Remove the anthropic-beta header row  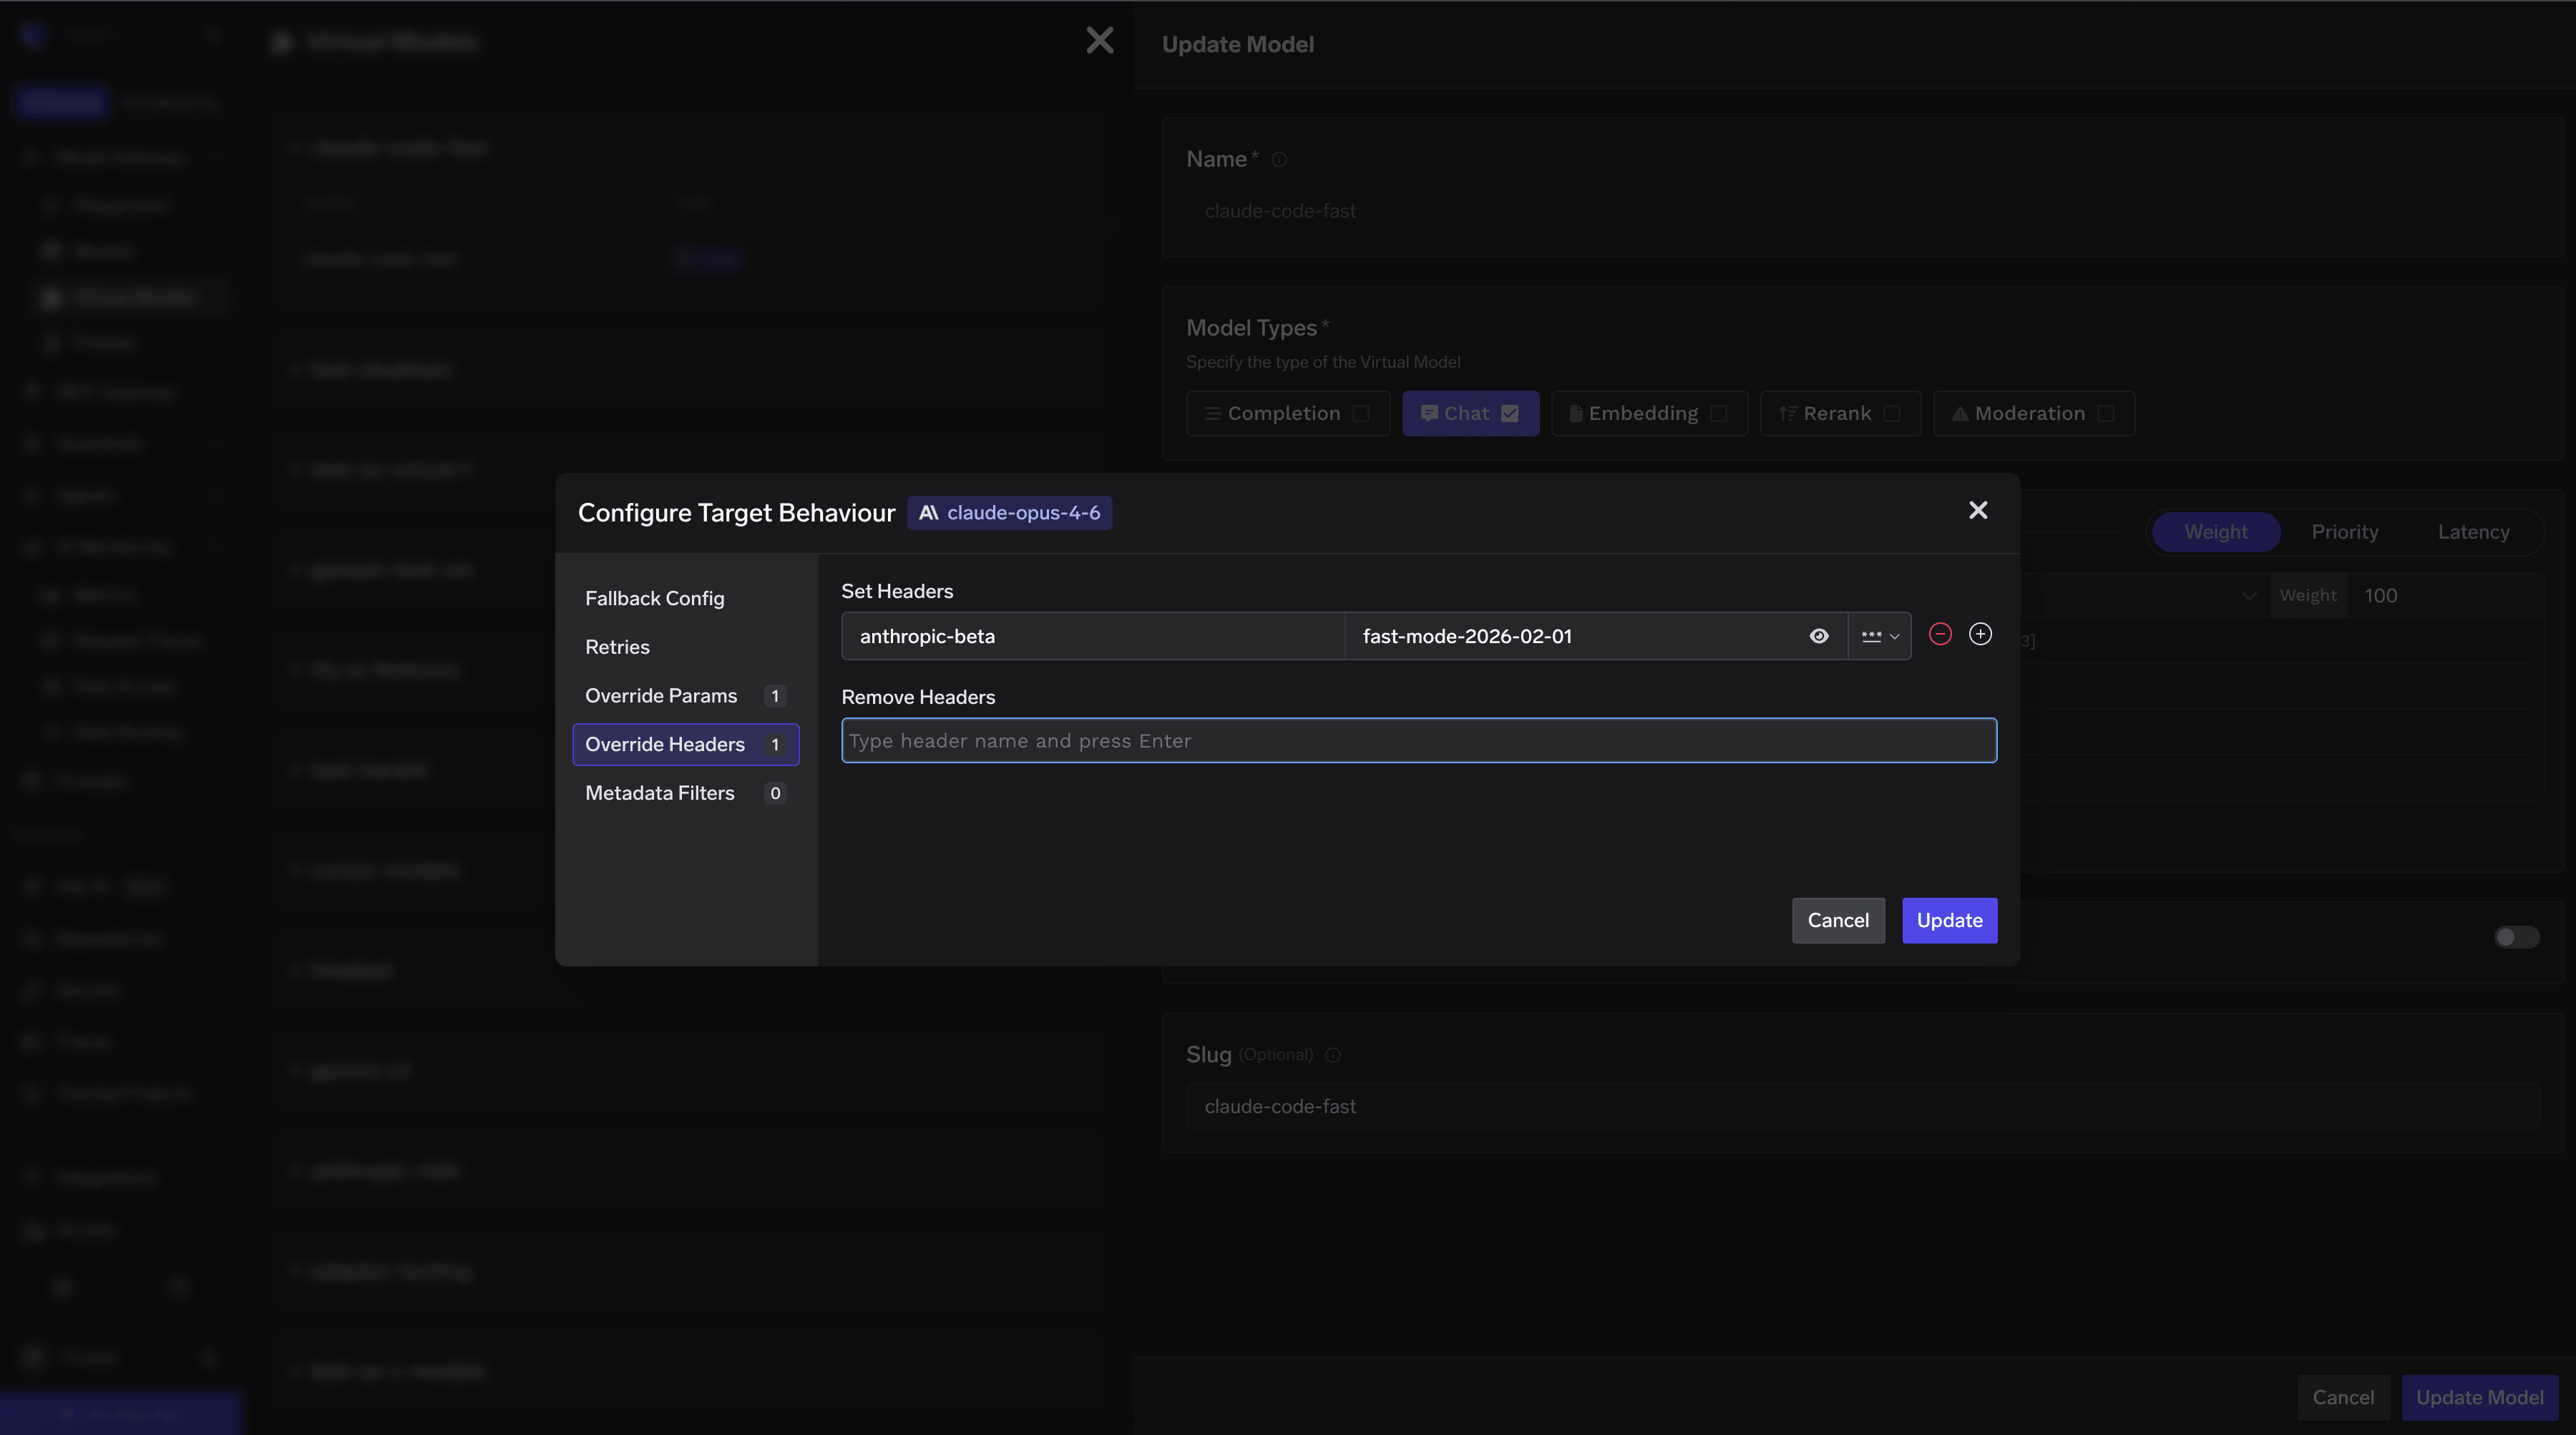pos(1939,634)
